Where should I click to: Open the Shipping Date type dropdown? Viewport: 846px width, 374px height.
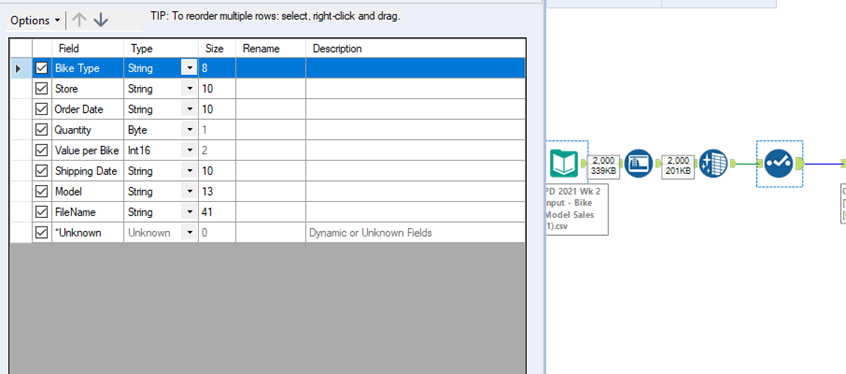[x=189, y=171]
